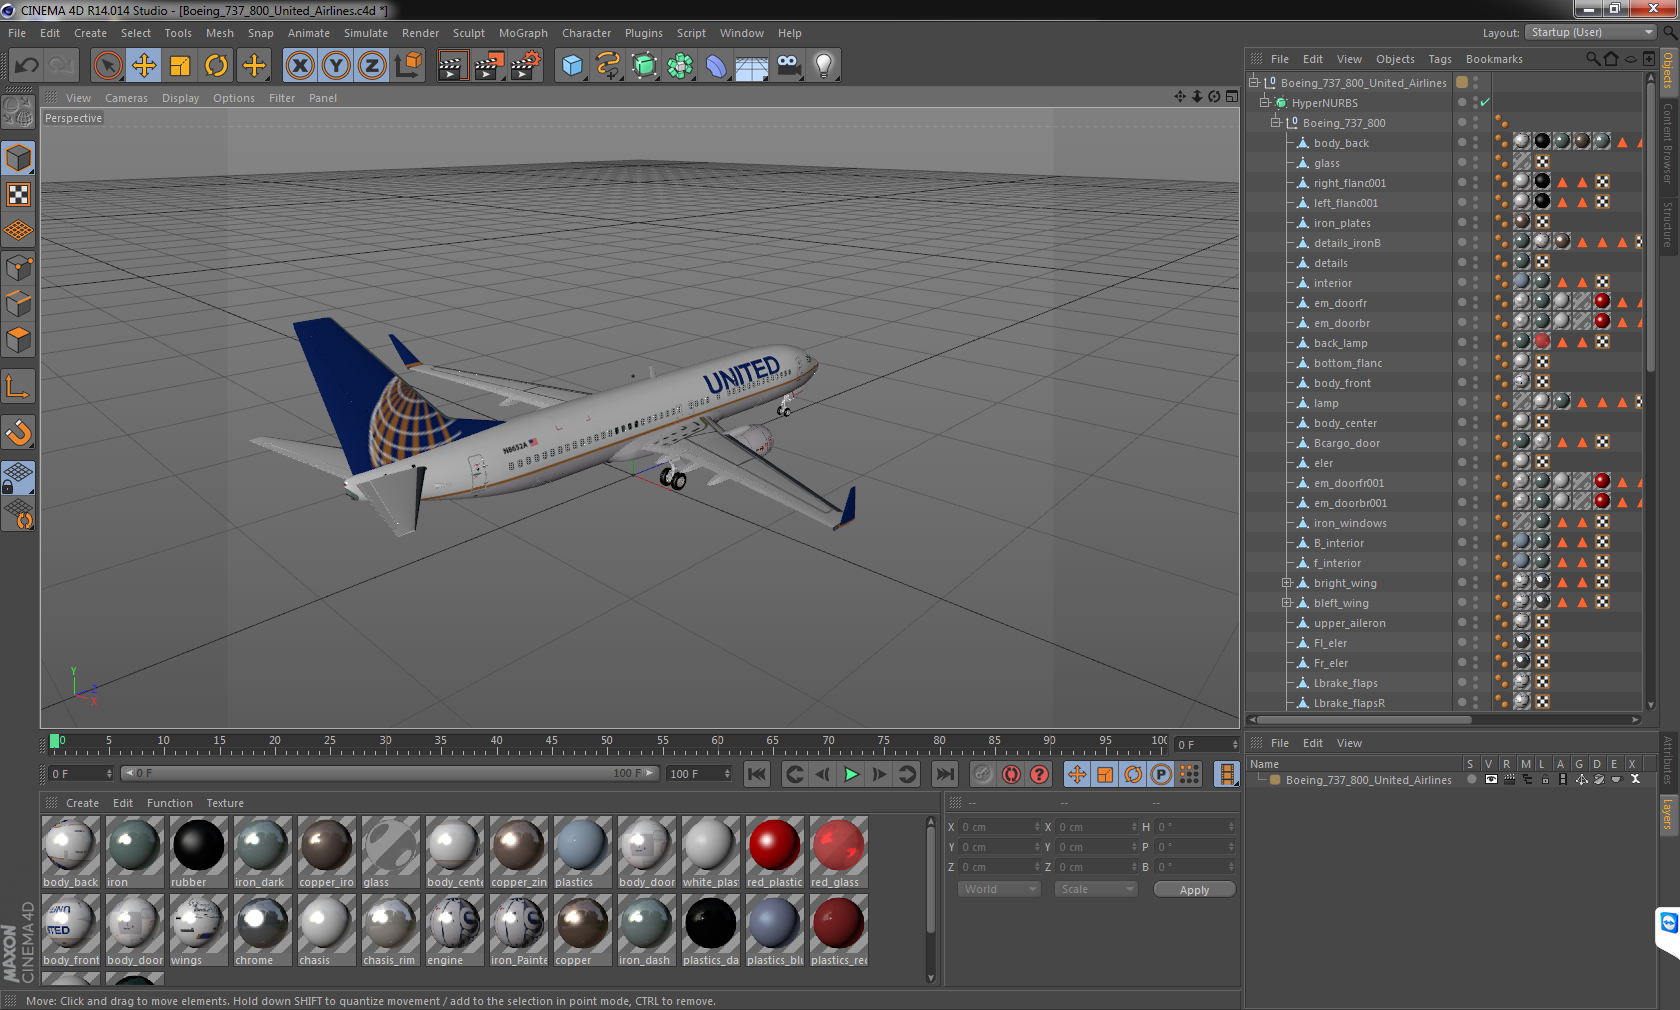1680x1010 pixels.
Task: Click Record Active Objects button
Action: (x=983, y=774)
